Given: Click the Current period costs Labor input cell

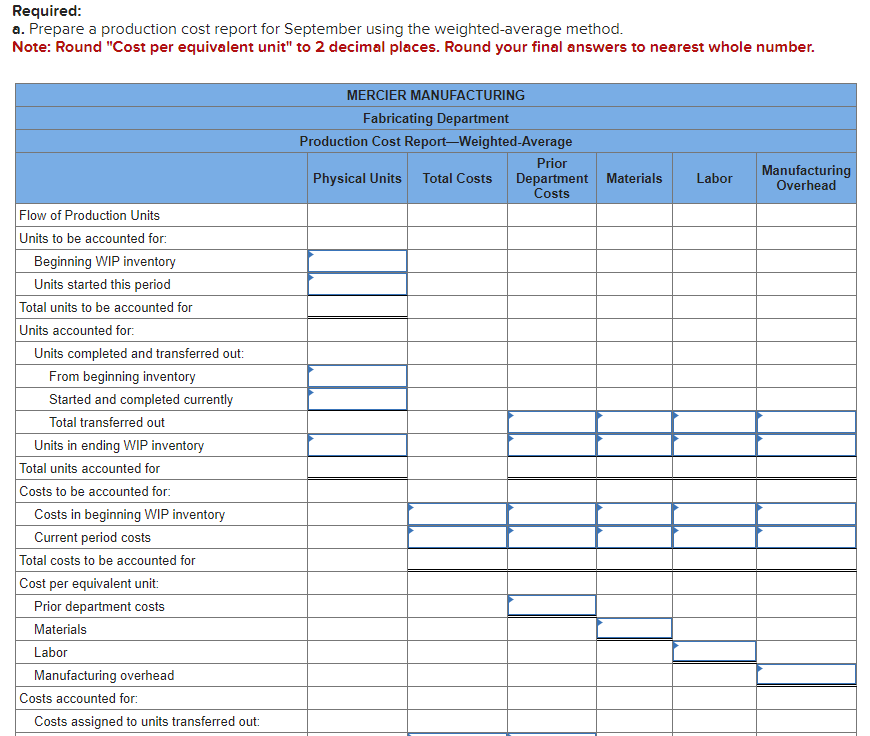Looking at the screenshot, I should (x=714, y=537).
